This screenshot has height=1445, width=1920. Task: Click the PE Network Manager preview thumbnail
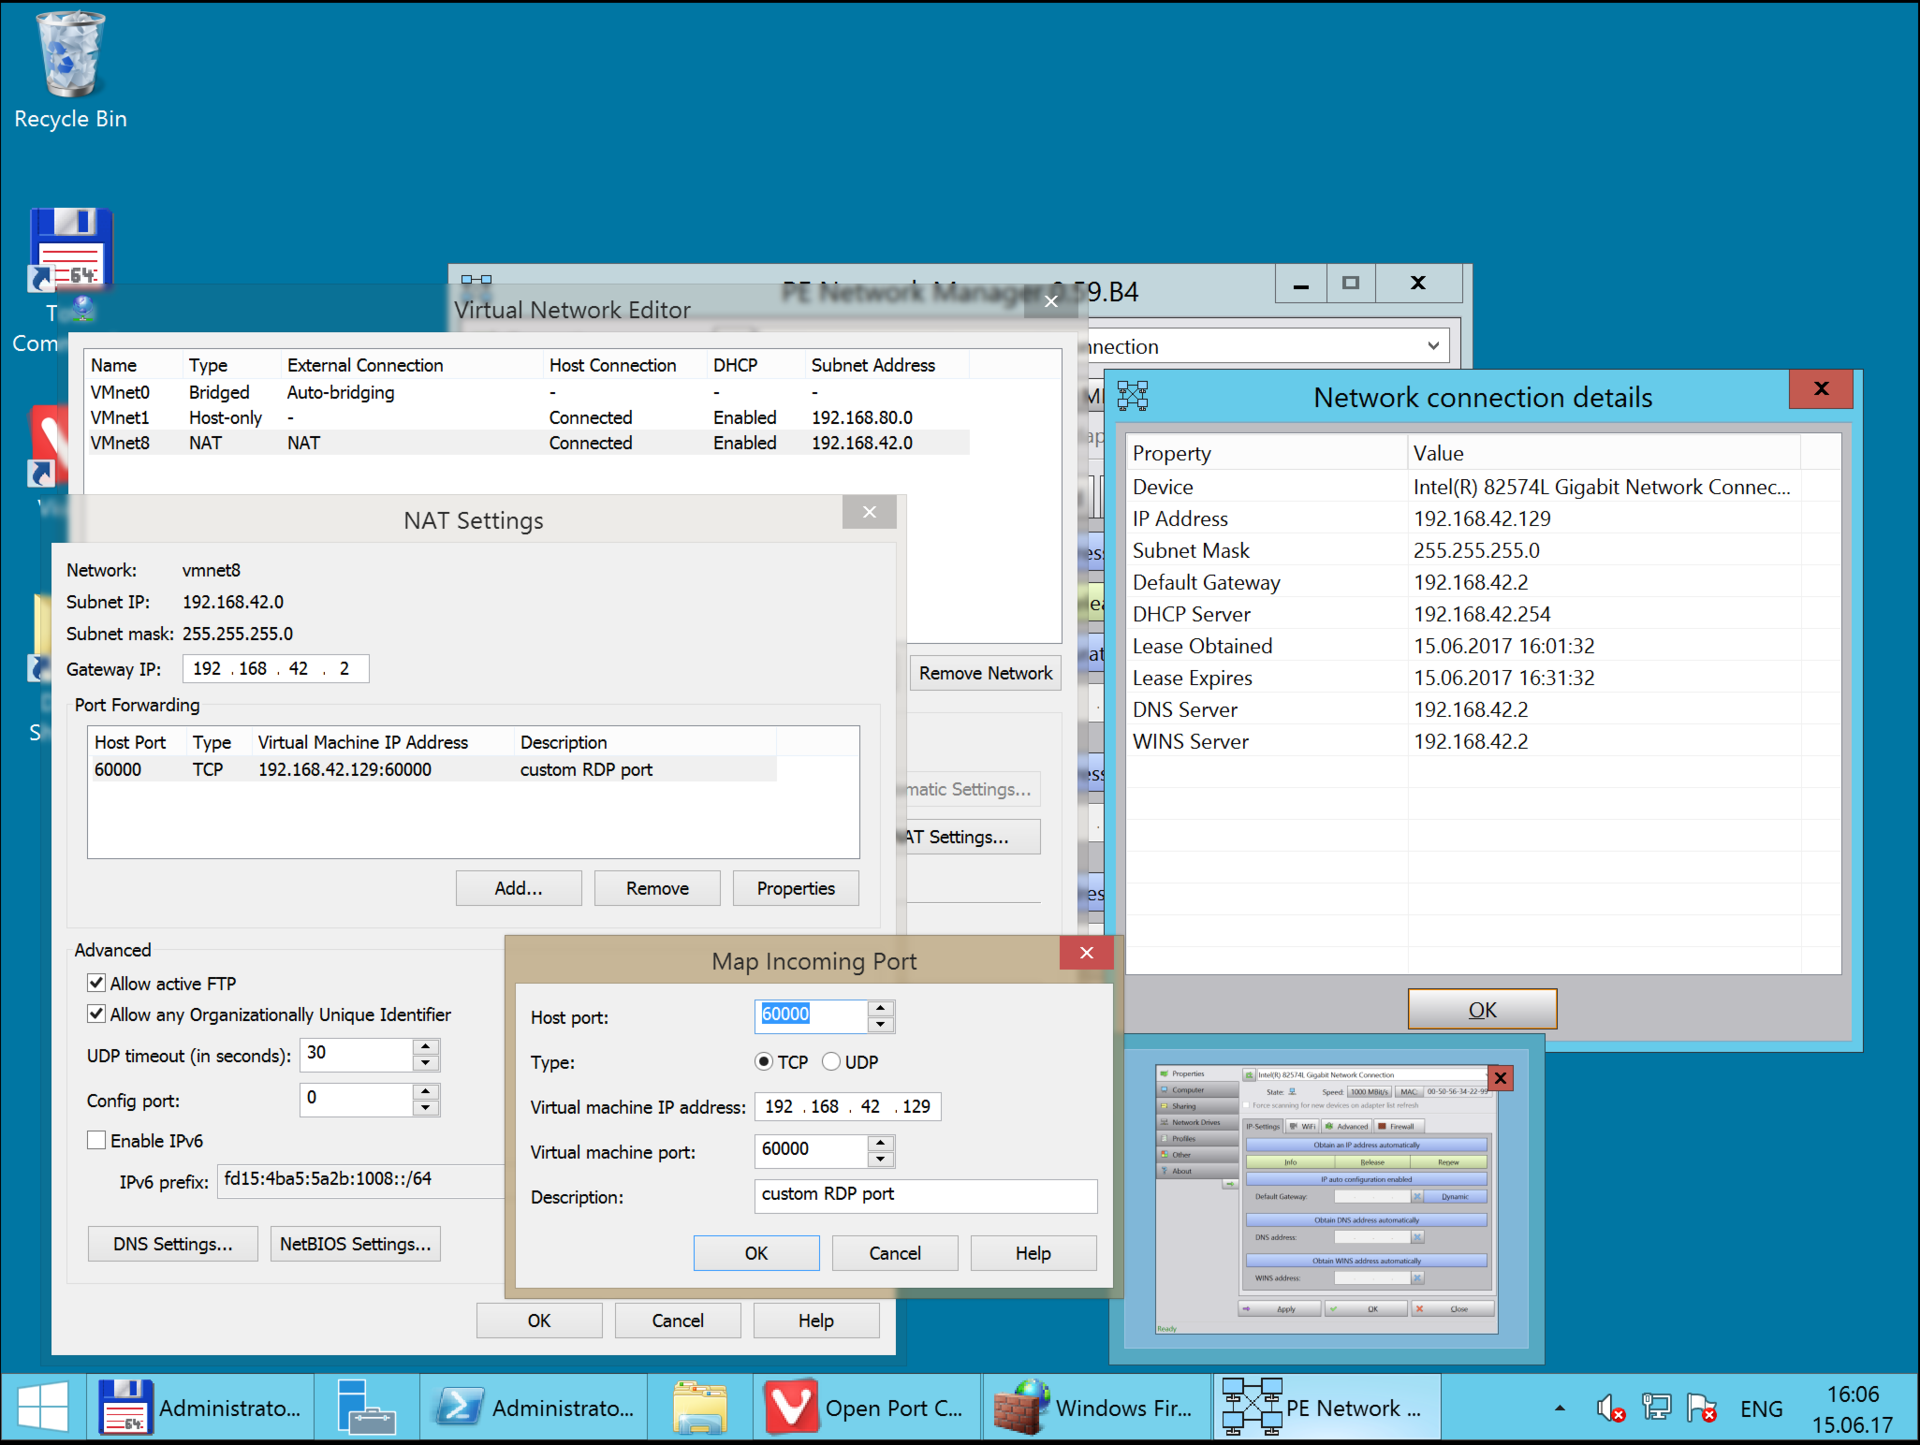pyautogui.click(x=1326, y=1200)
